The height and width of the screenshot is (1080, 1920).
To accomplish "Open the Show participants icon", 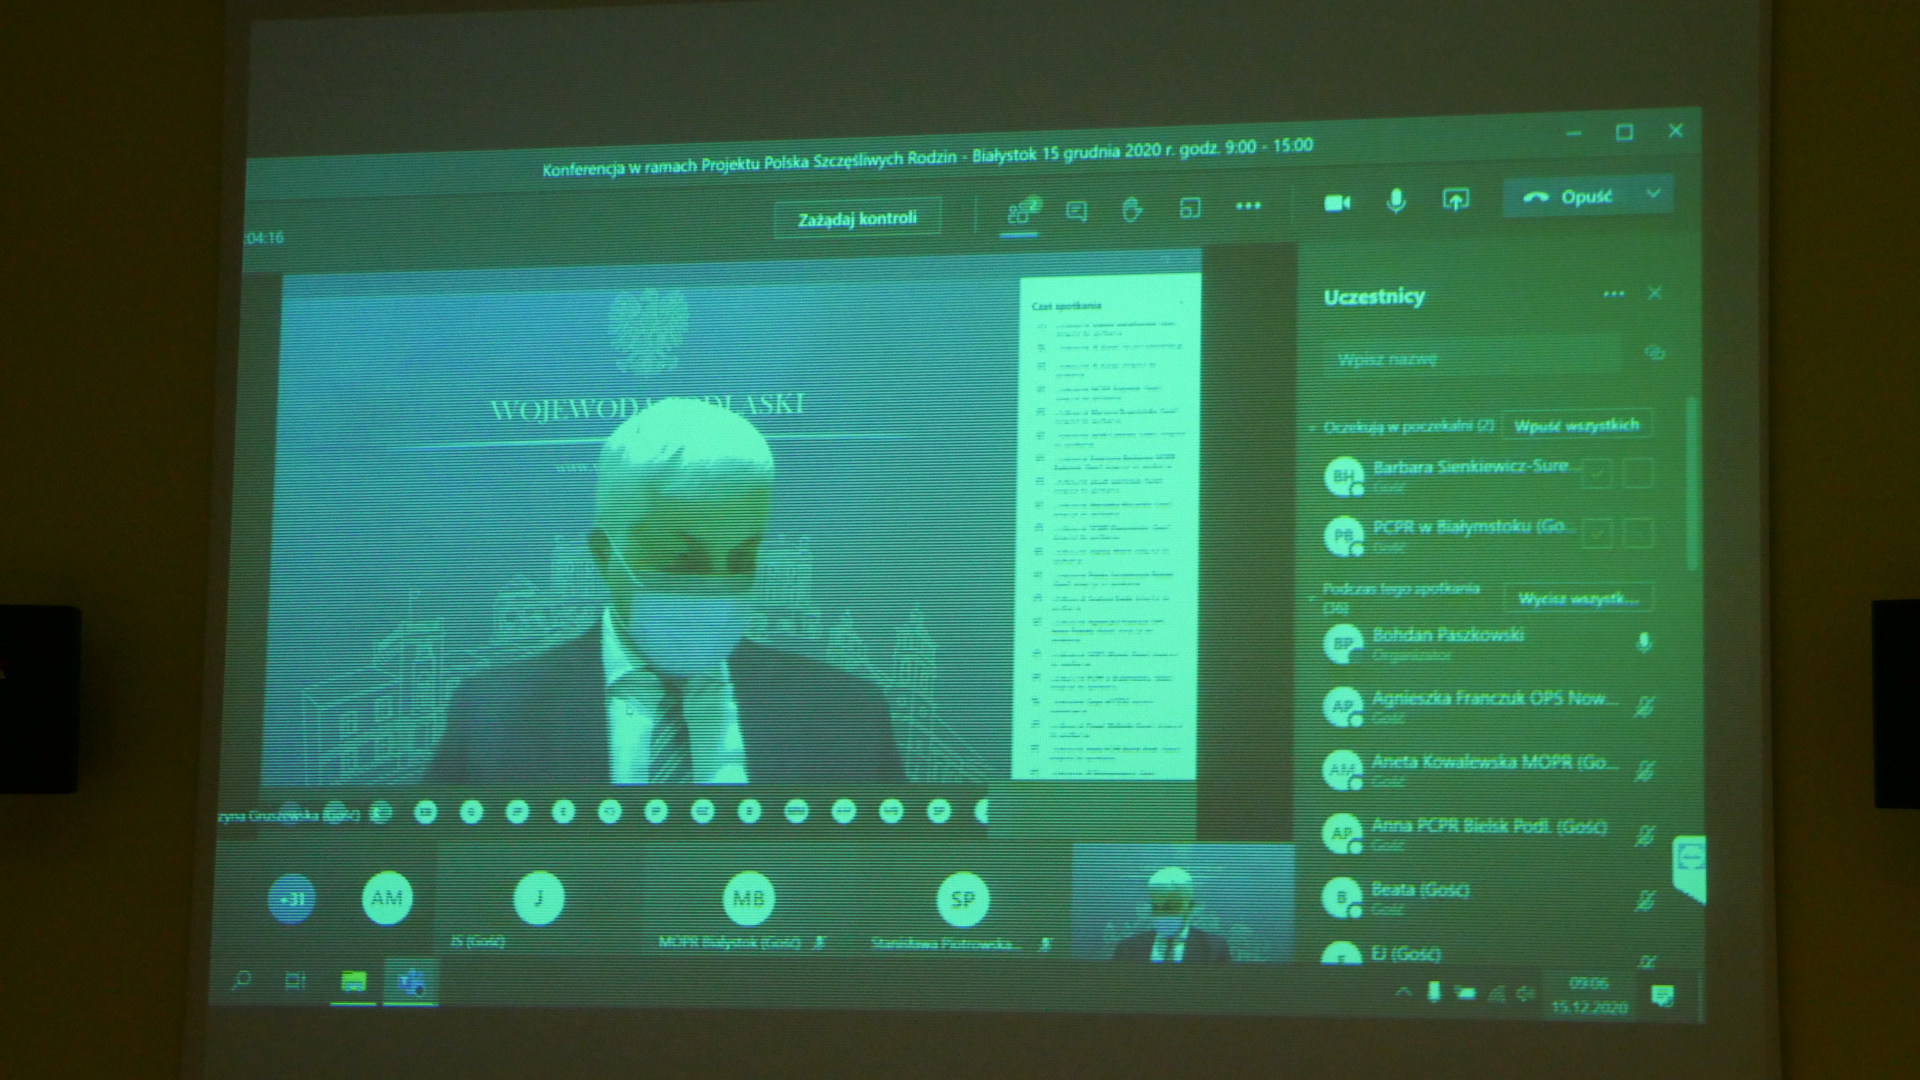I will 1020,211.
